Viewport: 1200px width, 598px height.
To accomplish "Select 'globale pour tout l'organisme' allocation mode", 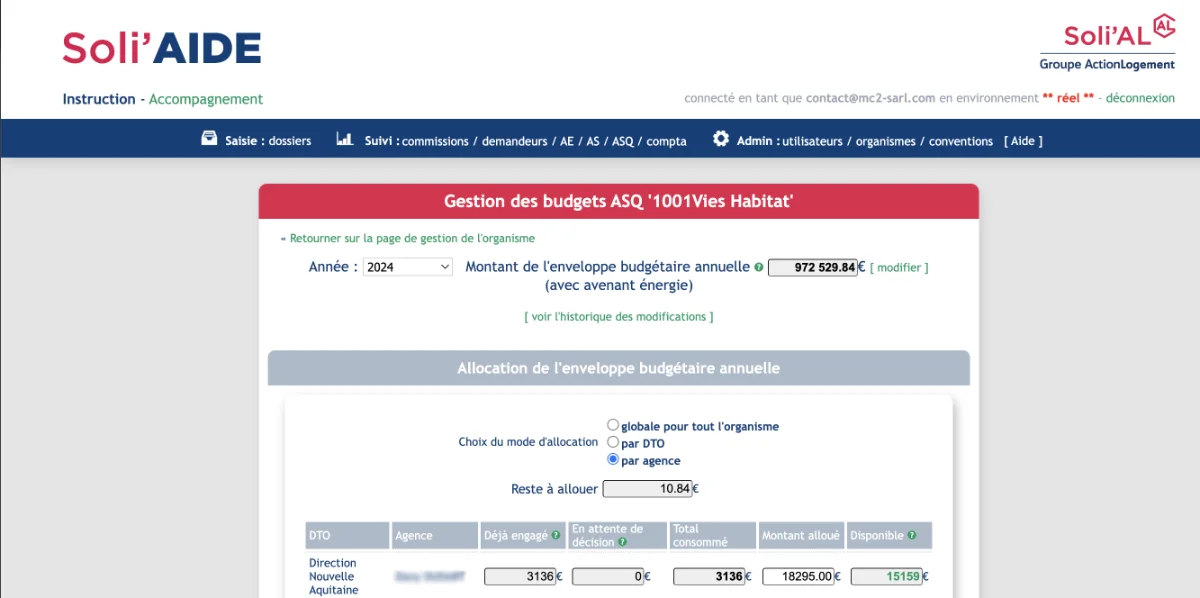I will (x=613, y=425).
